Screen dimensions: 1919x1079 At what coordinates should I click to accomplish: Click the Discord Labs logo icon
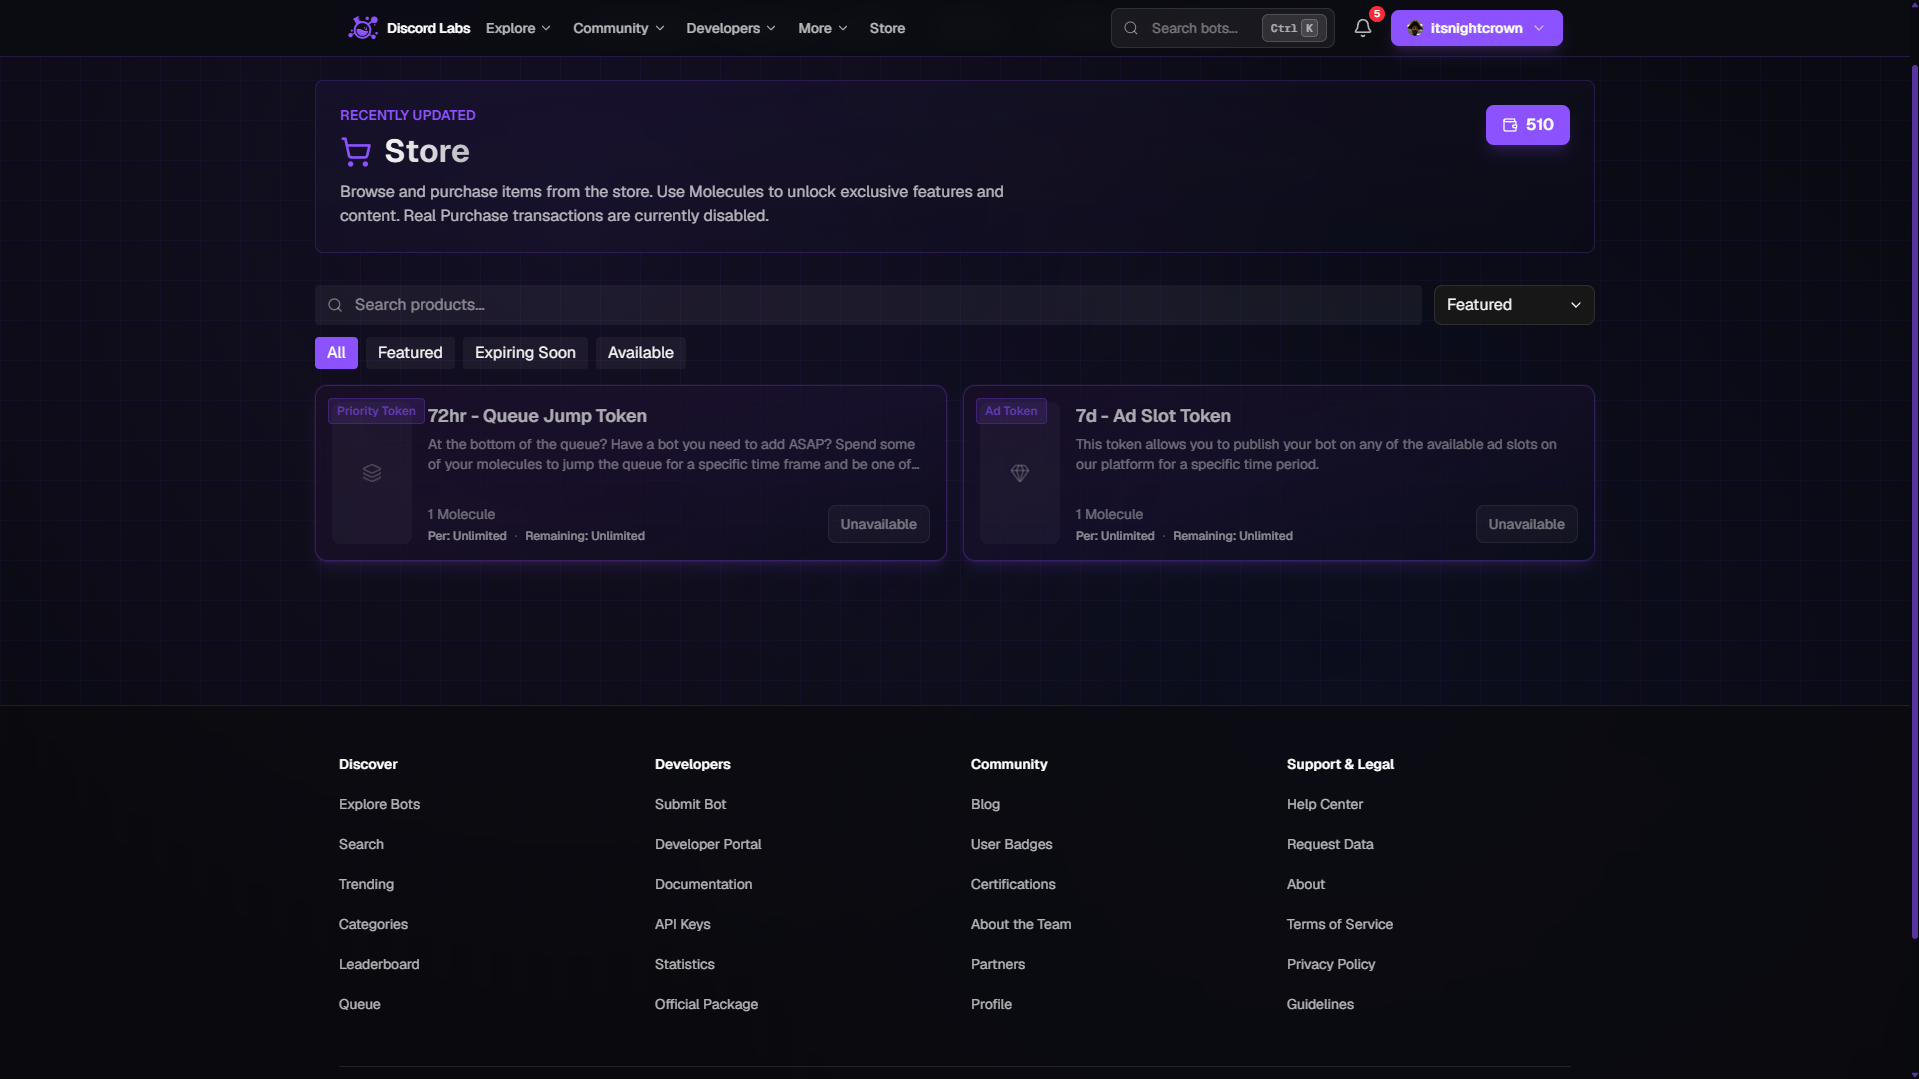click(362, 28)
